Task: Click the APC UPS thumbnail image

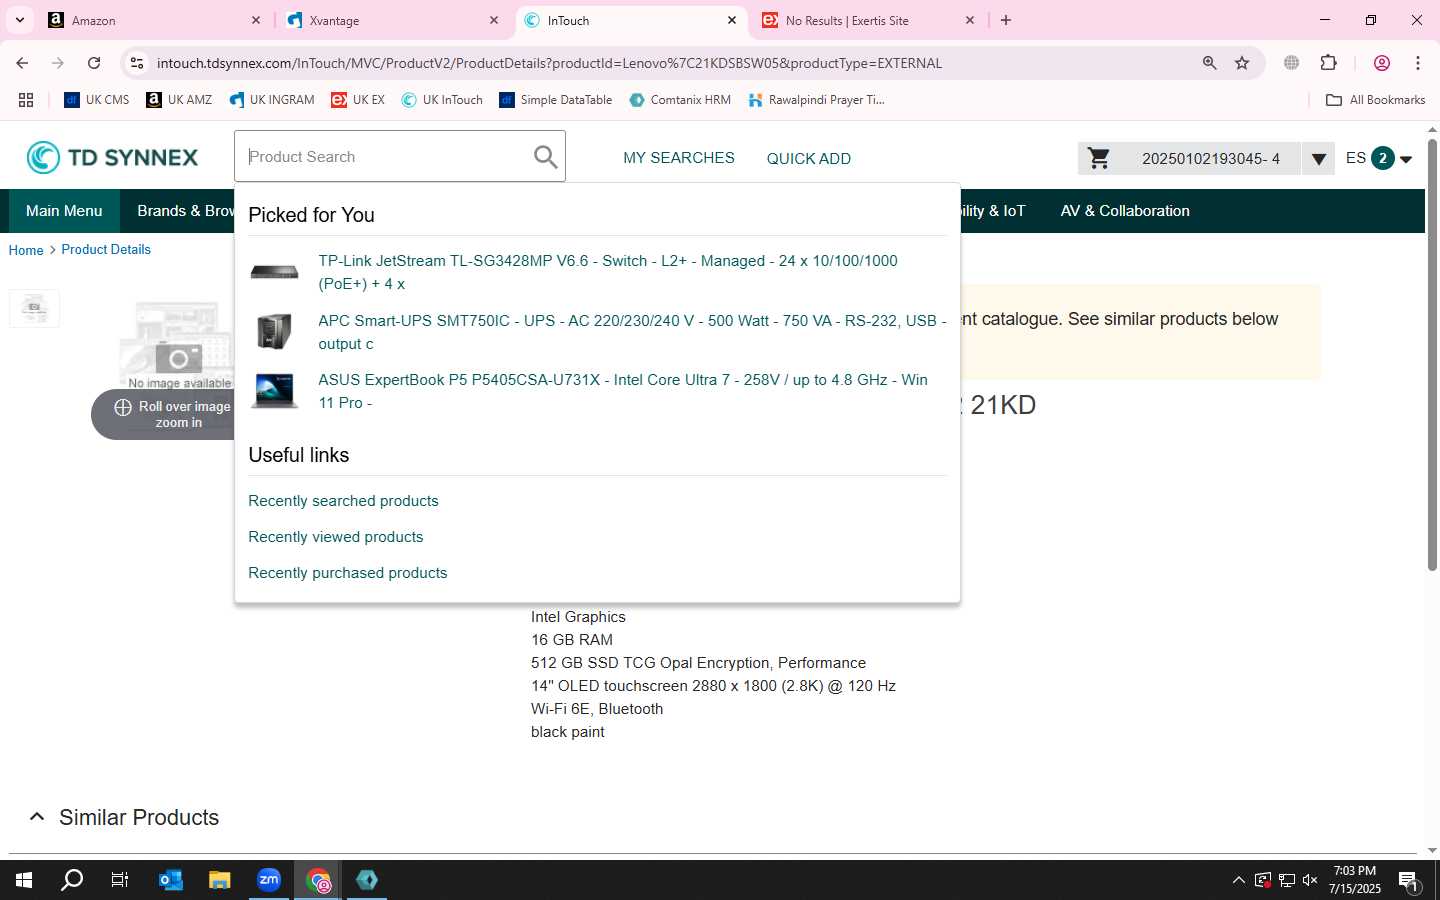Action: [x=274, y=331]
